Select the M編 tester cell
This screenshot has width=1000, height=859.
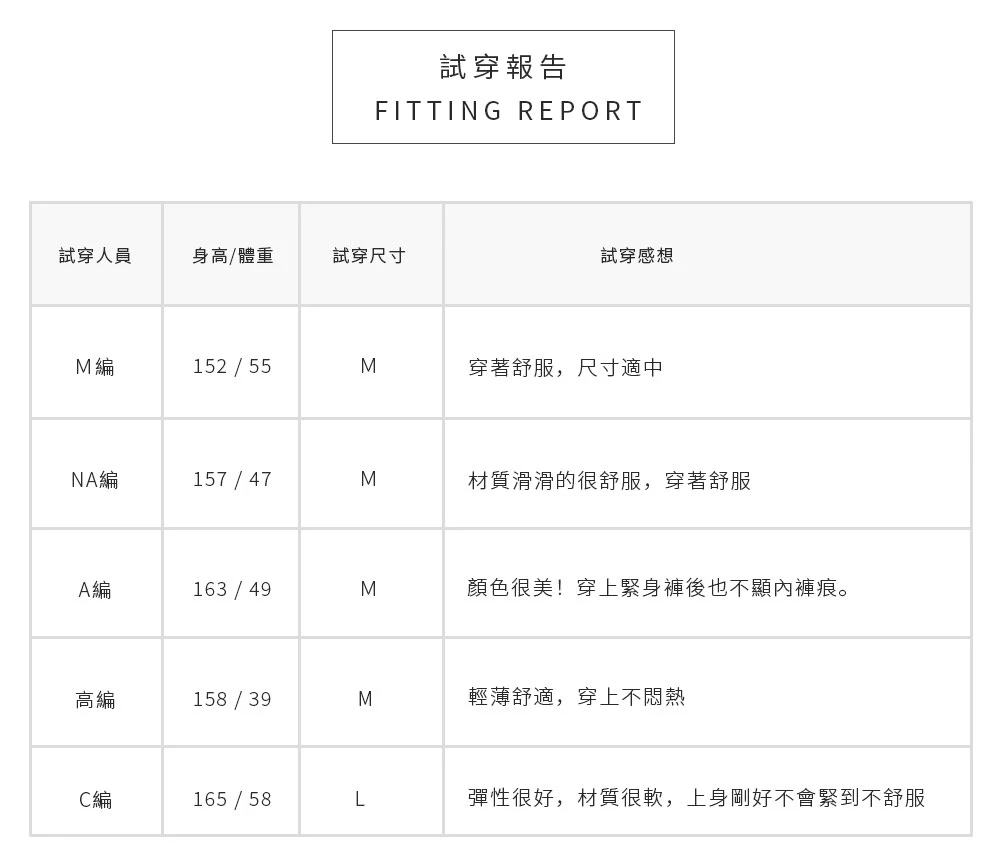(x=95, y=367)
